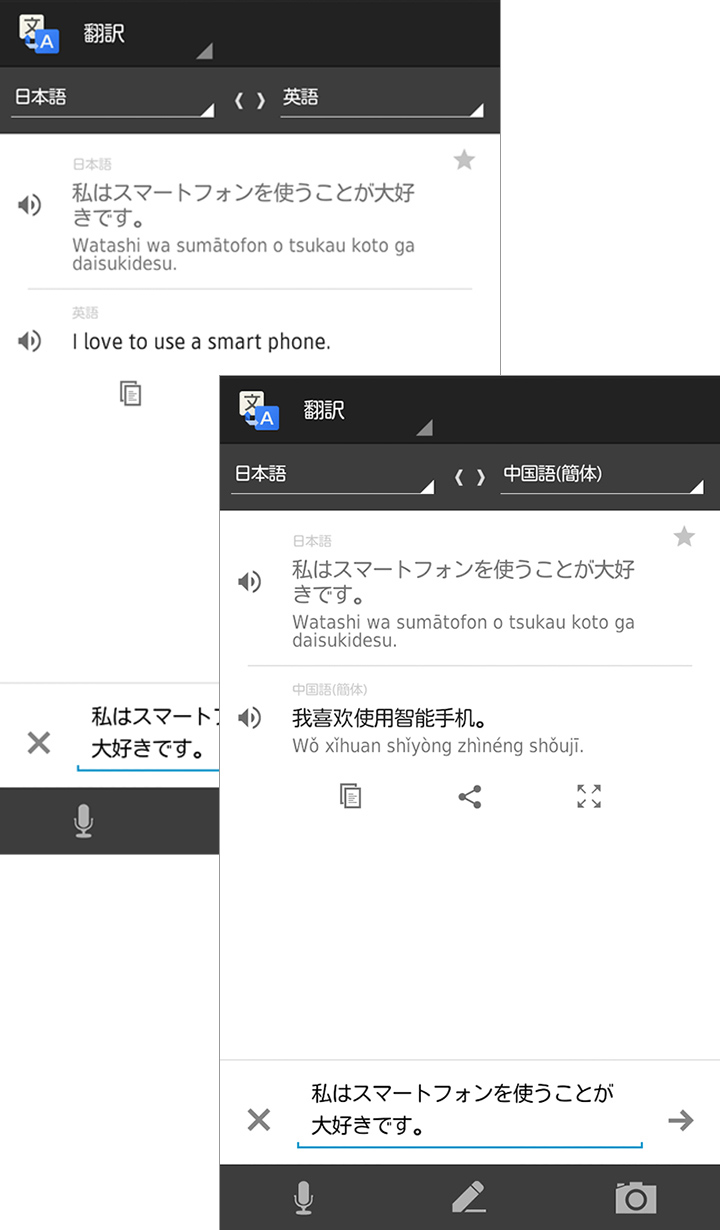Open the 日本語 source dropdown in front screen
This screenshot has width=720, height=1230.
pyautogui.click(x=332, y=475)
